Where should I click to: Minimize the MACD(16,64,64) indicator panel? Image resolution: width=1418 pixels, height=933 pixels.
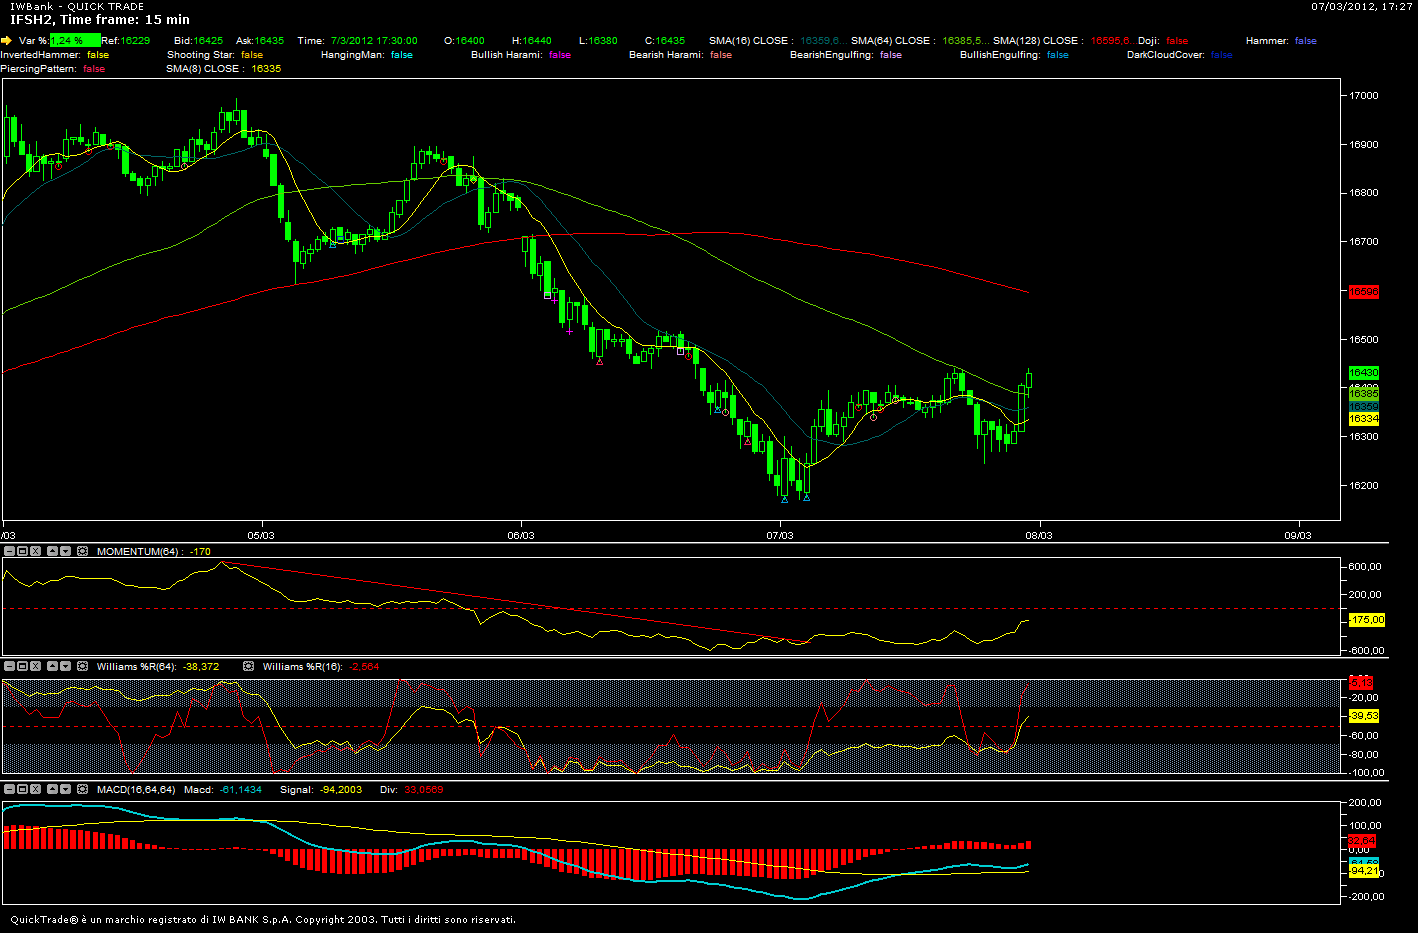point(9,789)
